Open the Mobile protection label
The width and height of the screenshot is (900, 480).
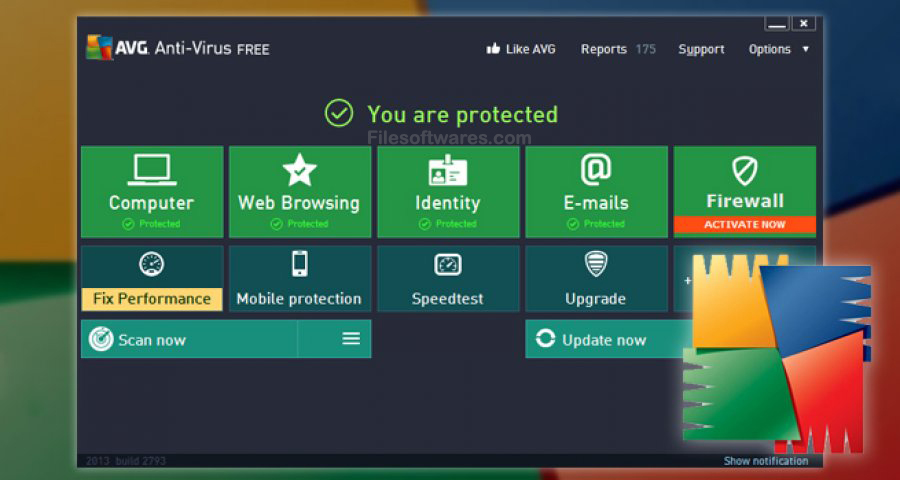pos(299,299)
